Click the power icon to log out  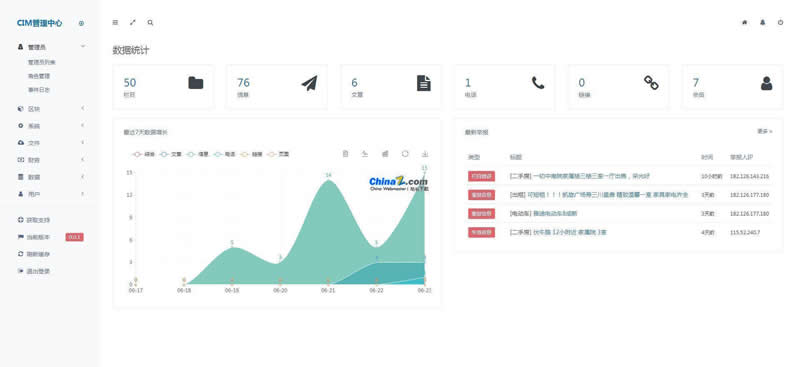coord(781,22)
